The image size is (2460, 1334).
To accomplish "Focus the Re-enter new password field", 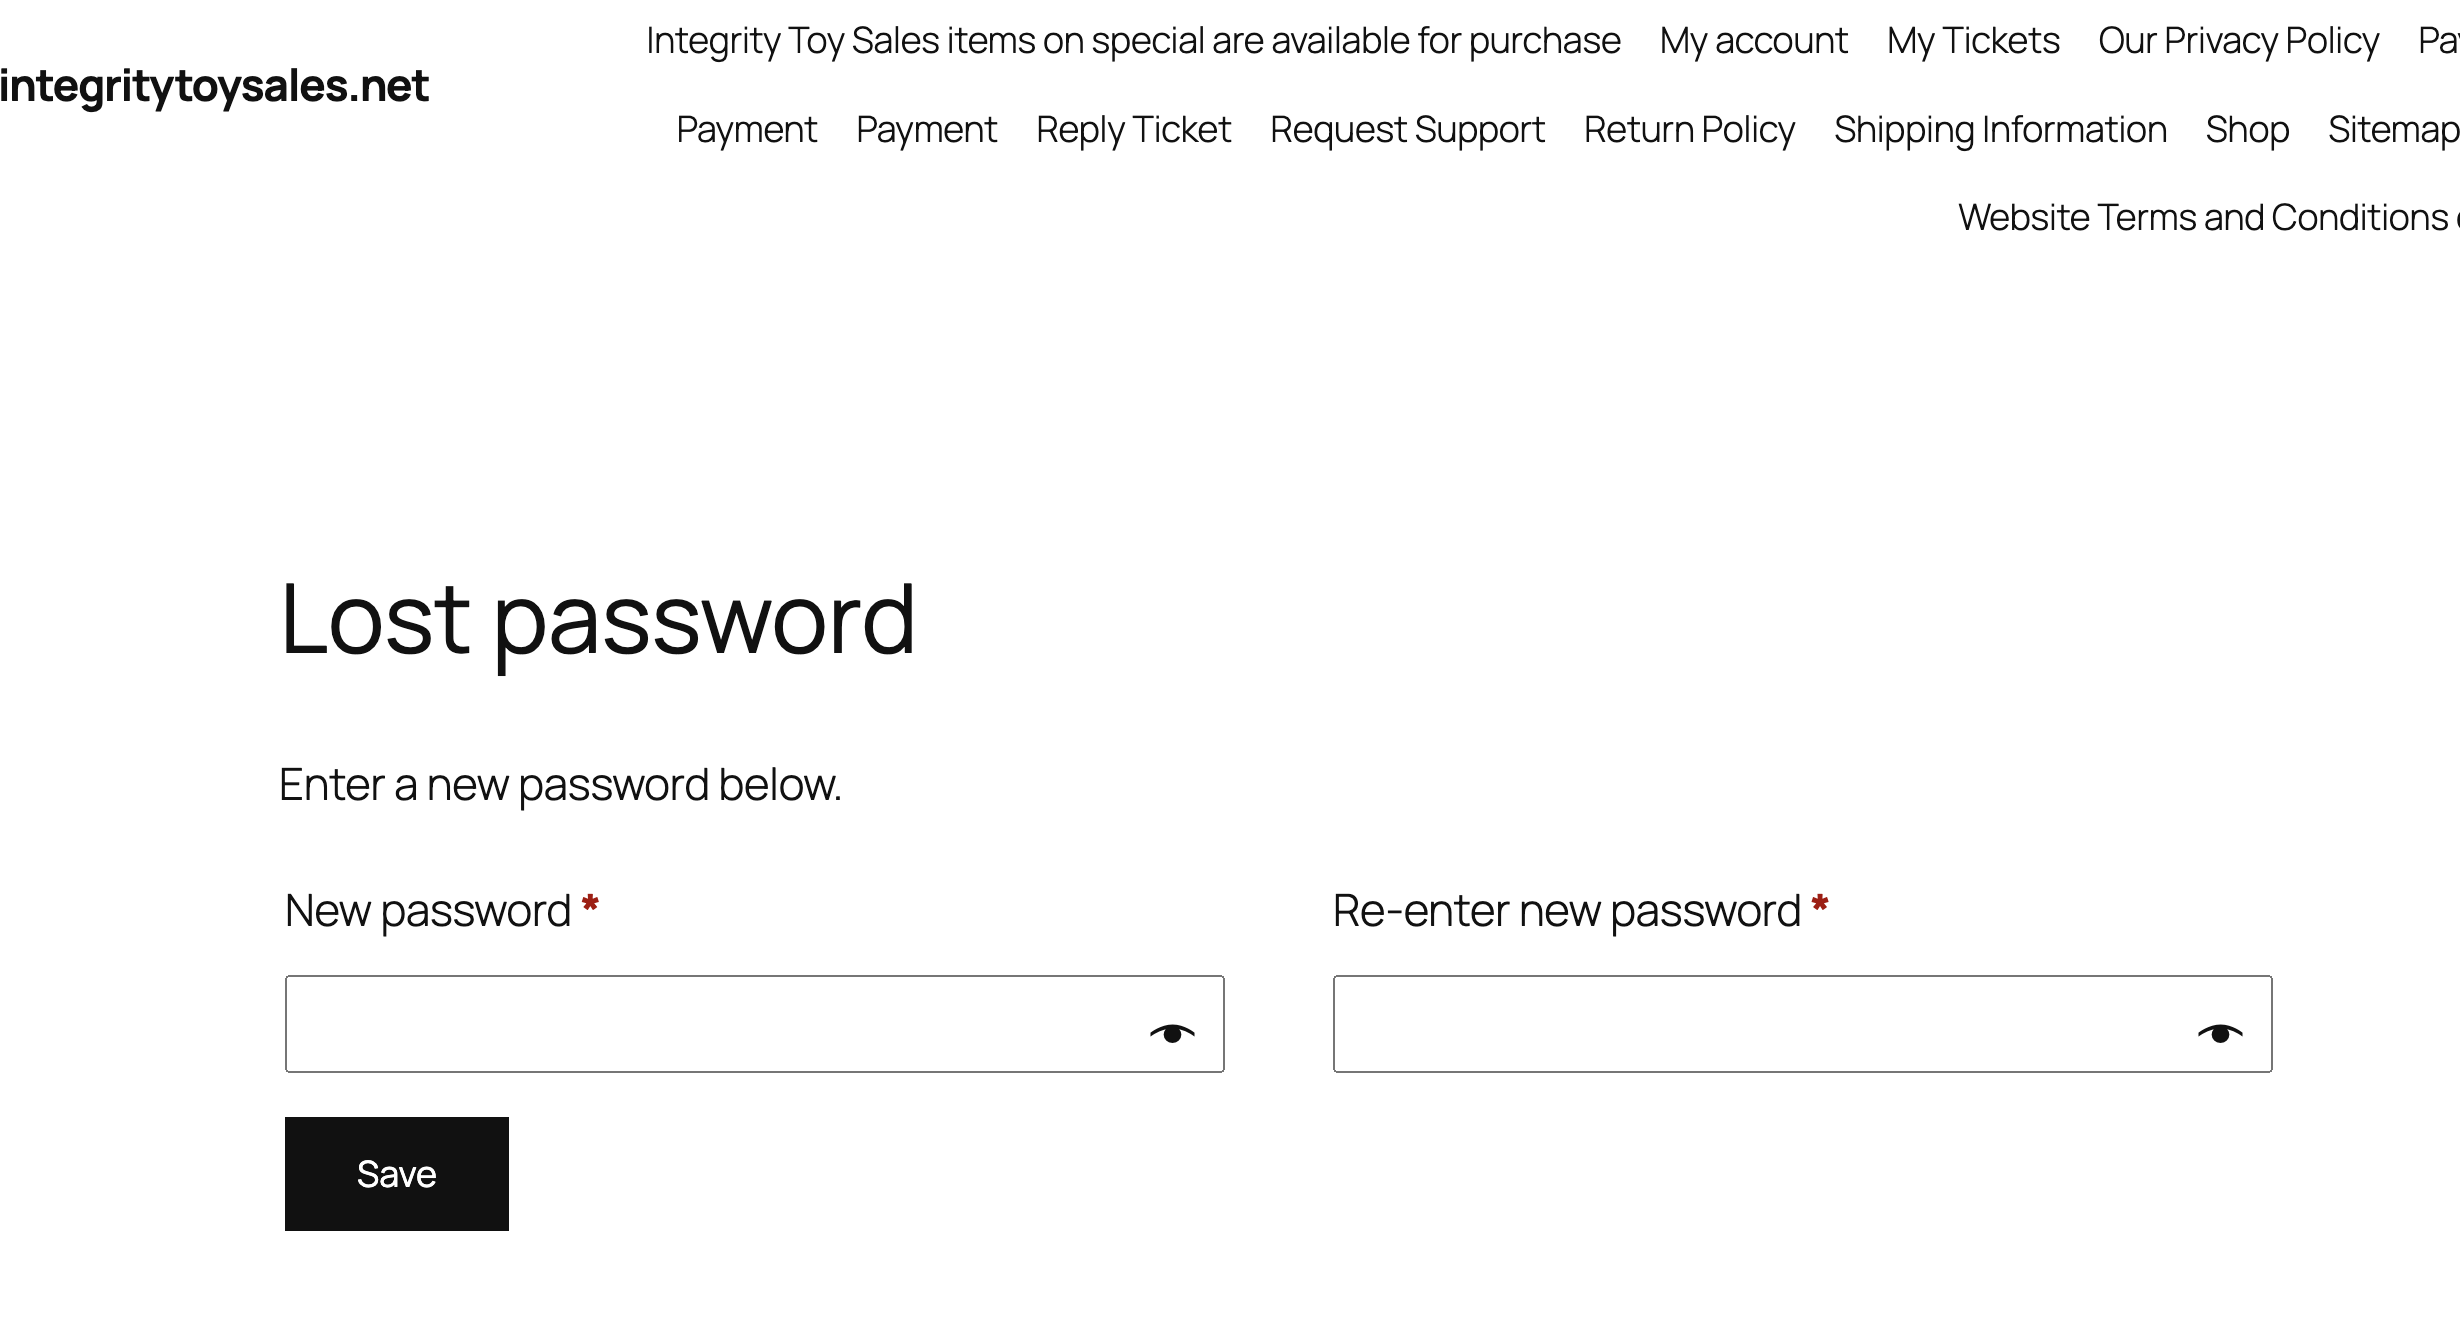I will tap(1802, 1024).
